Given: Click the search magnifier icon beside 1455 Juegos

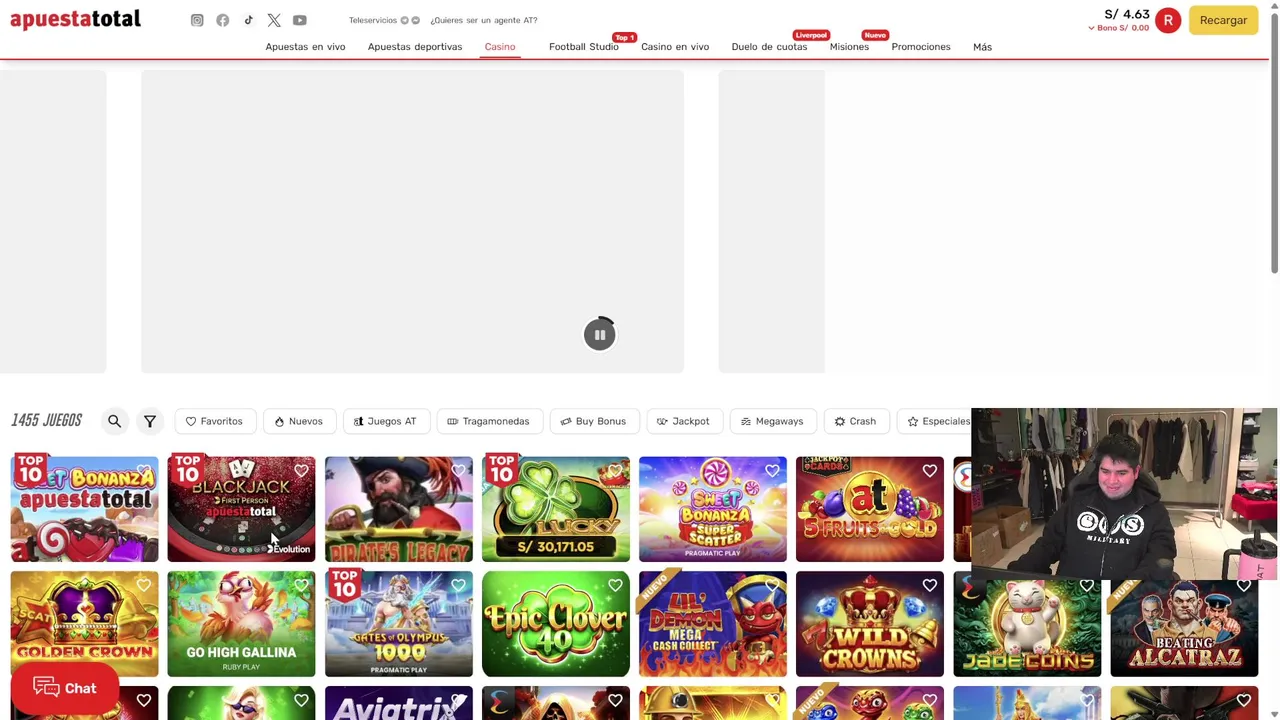Looking at the screenshot, I should coord(114,421).
